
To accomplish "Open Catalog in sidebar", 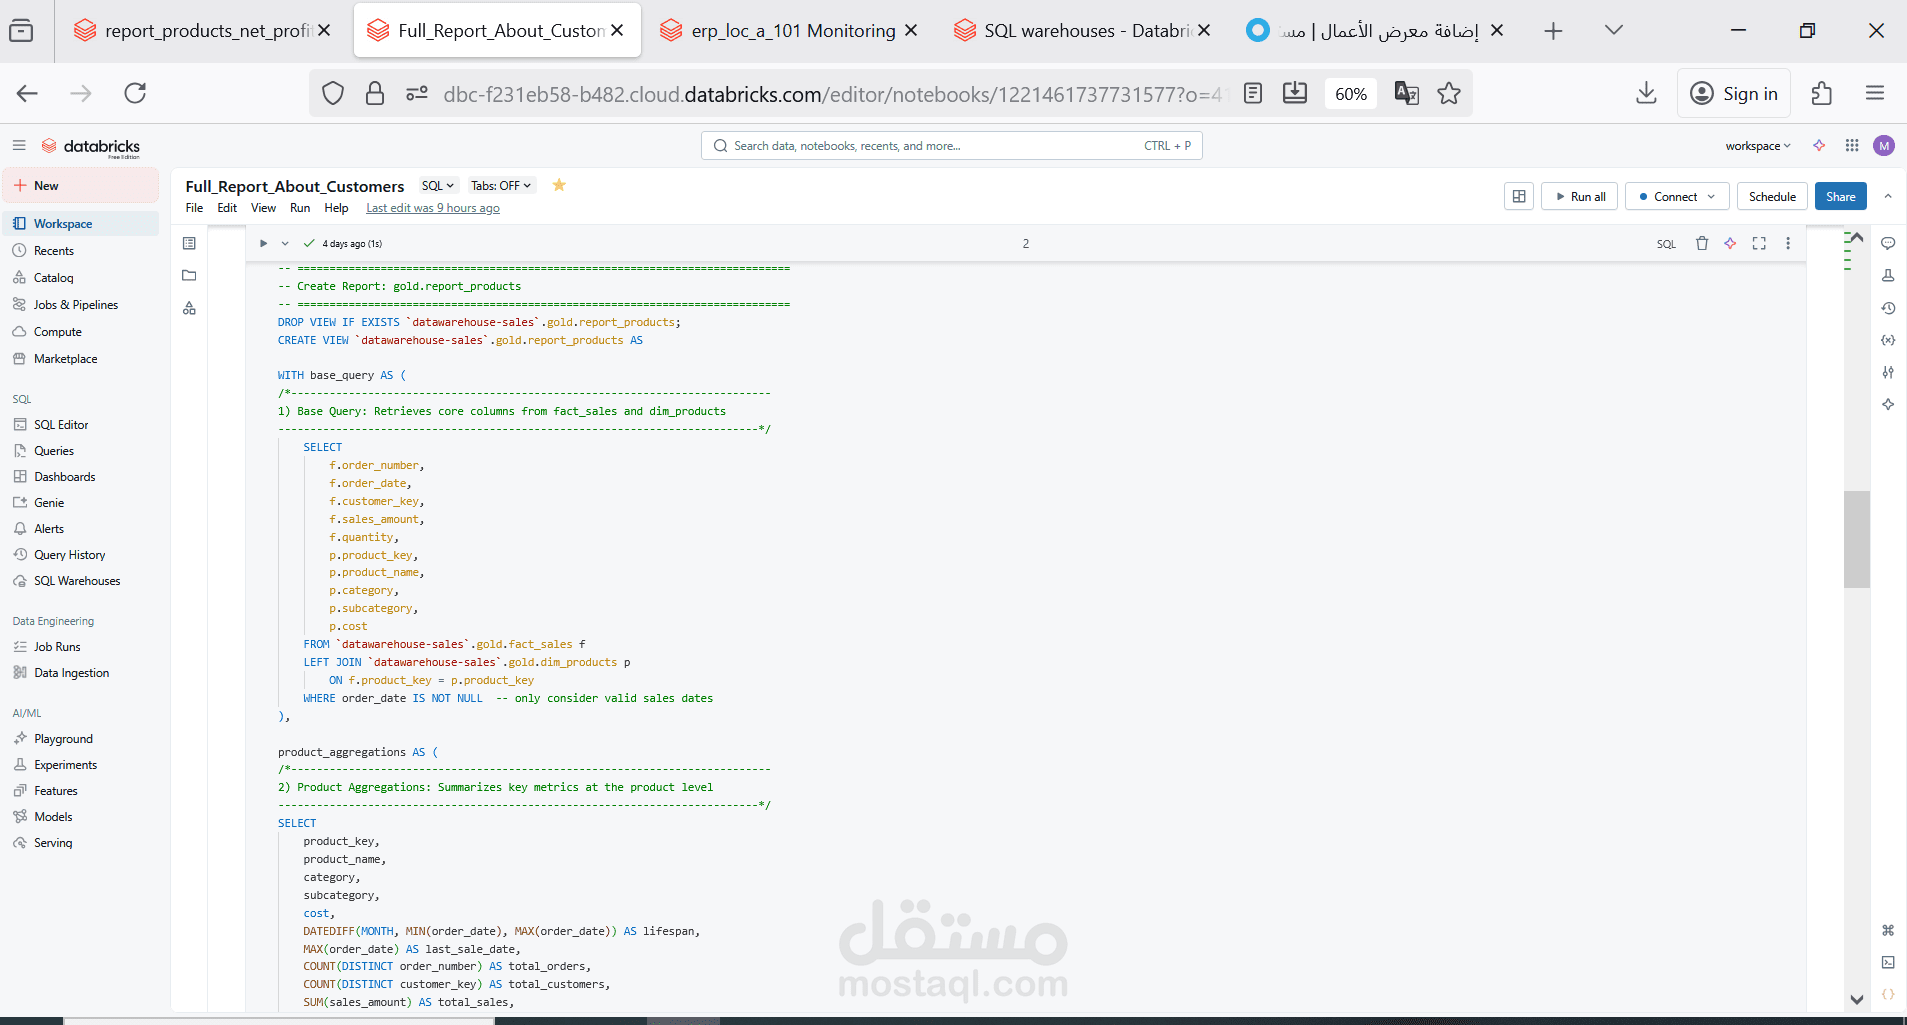I will 53,277.
